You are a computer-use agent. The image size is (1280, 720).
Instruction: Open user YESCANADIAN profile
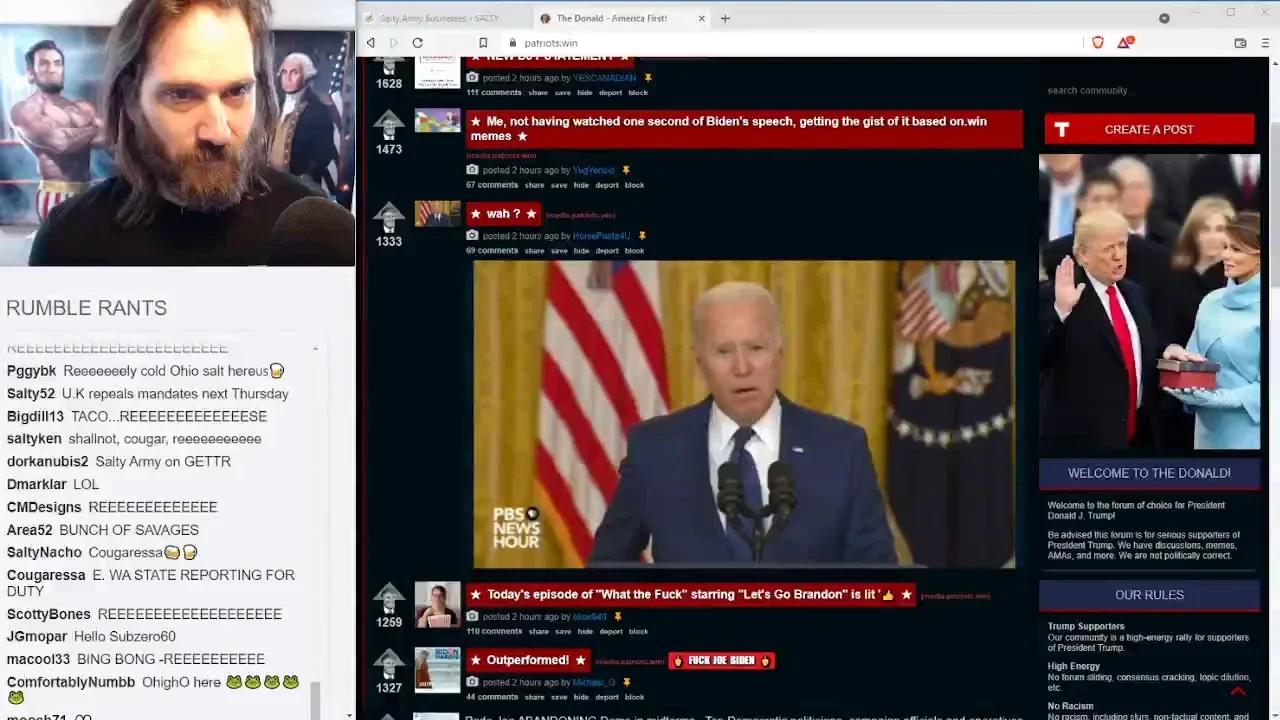(604, 78)
